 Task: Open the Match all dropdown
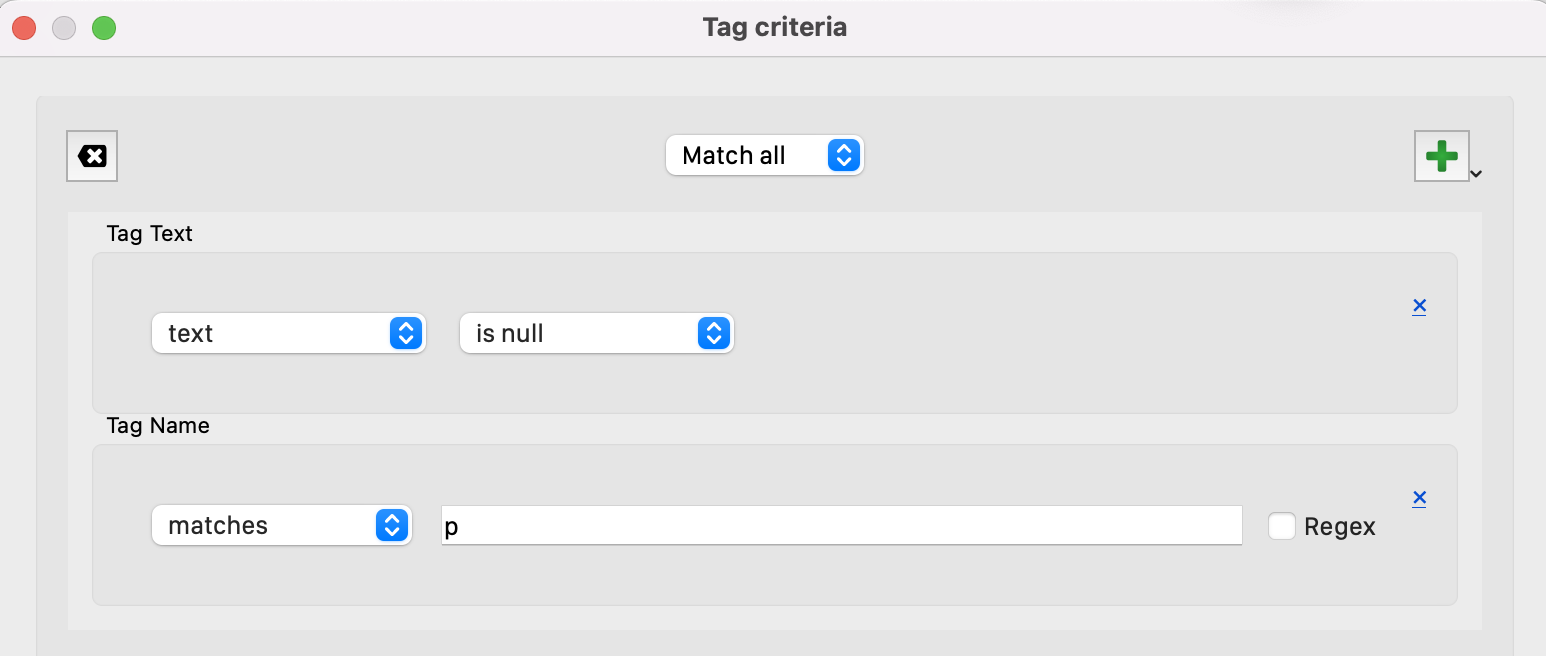click(x=764, y=156)
